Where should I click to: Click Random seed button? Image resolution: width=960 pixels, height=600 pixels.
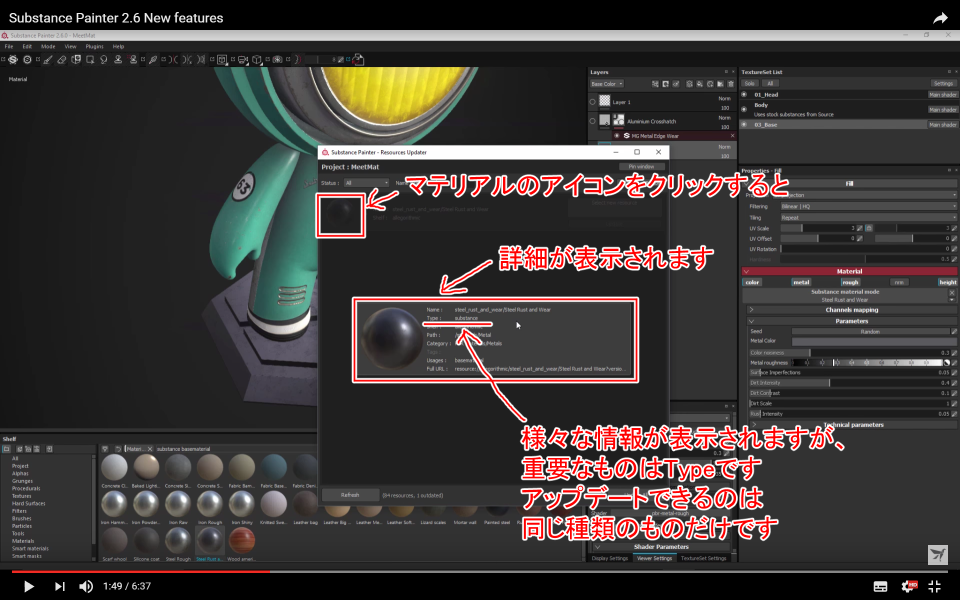pyautogui.click(x=870, y=331)
